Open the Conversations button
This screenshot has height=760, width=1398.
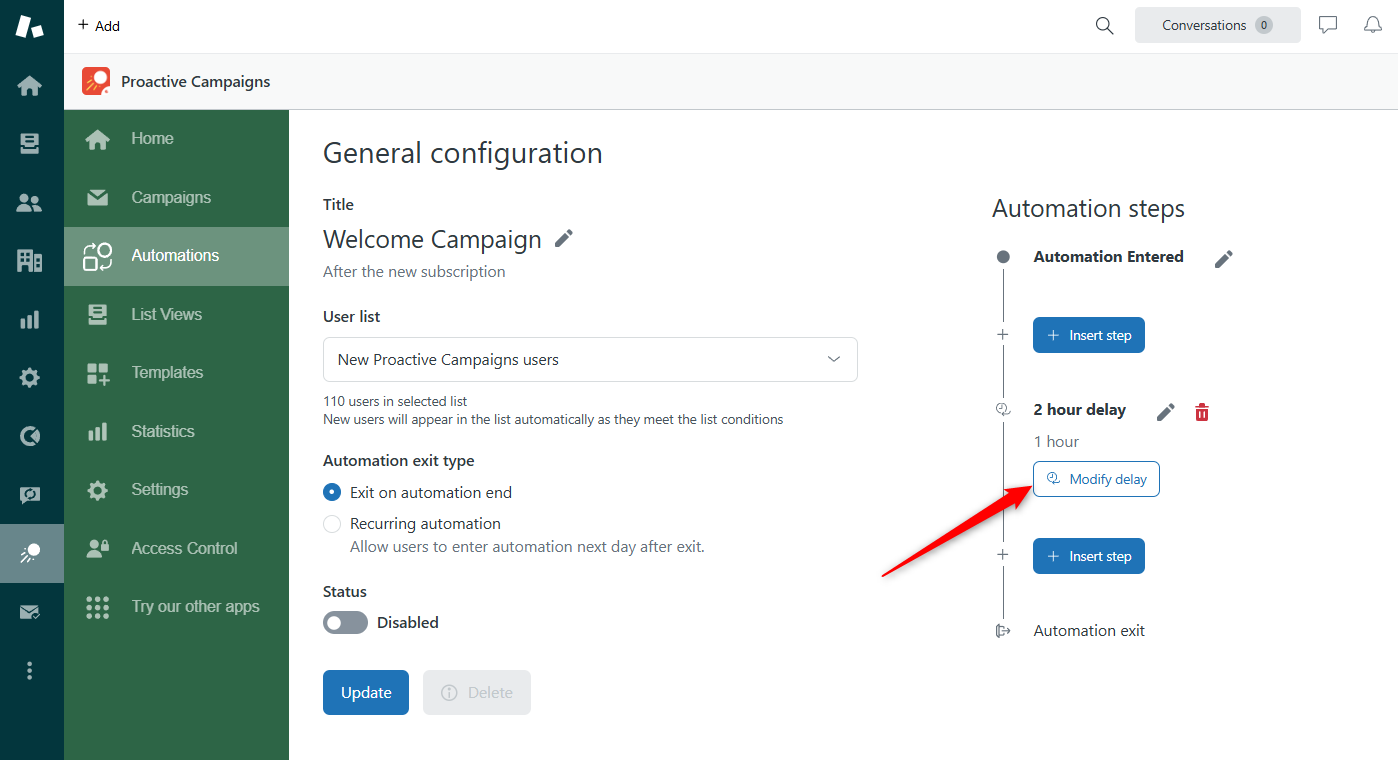click(1217, 25)
